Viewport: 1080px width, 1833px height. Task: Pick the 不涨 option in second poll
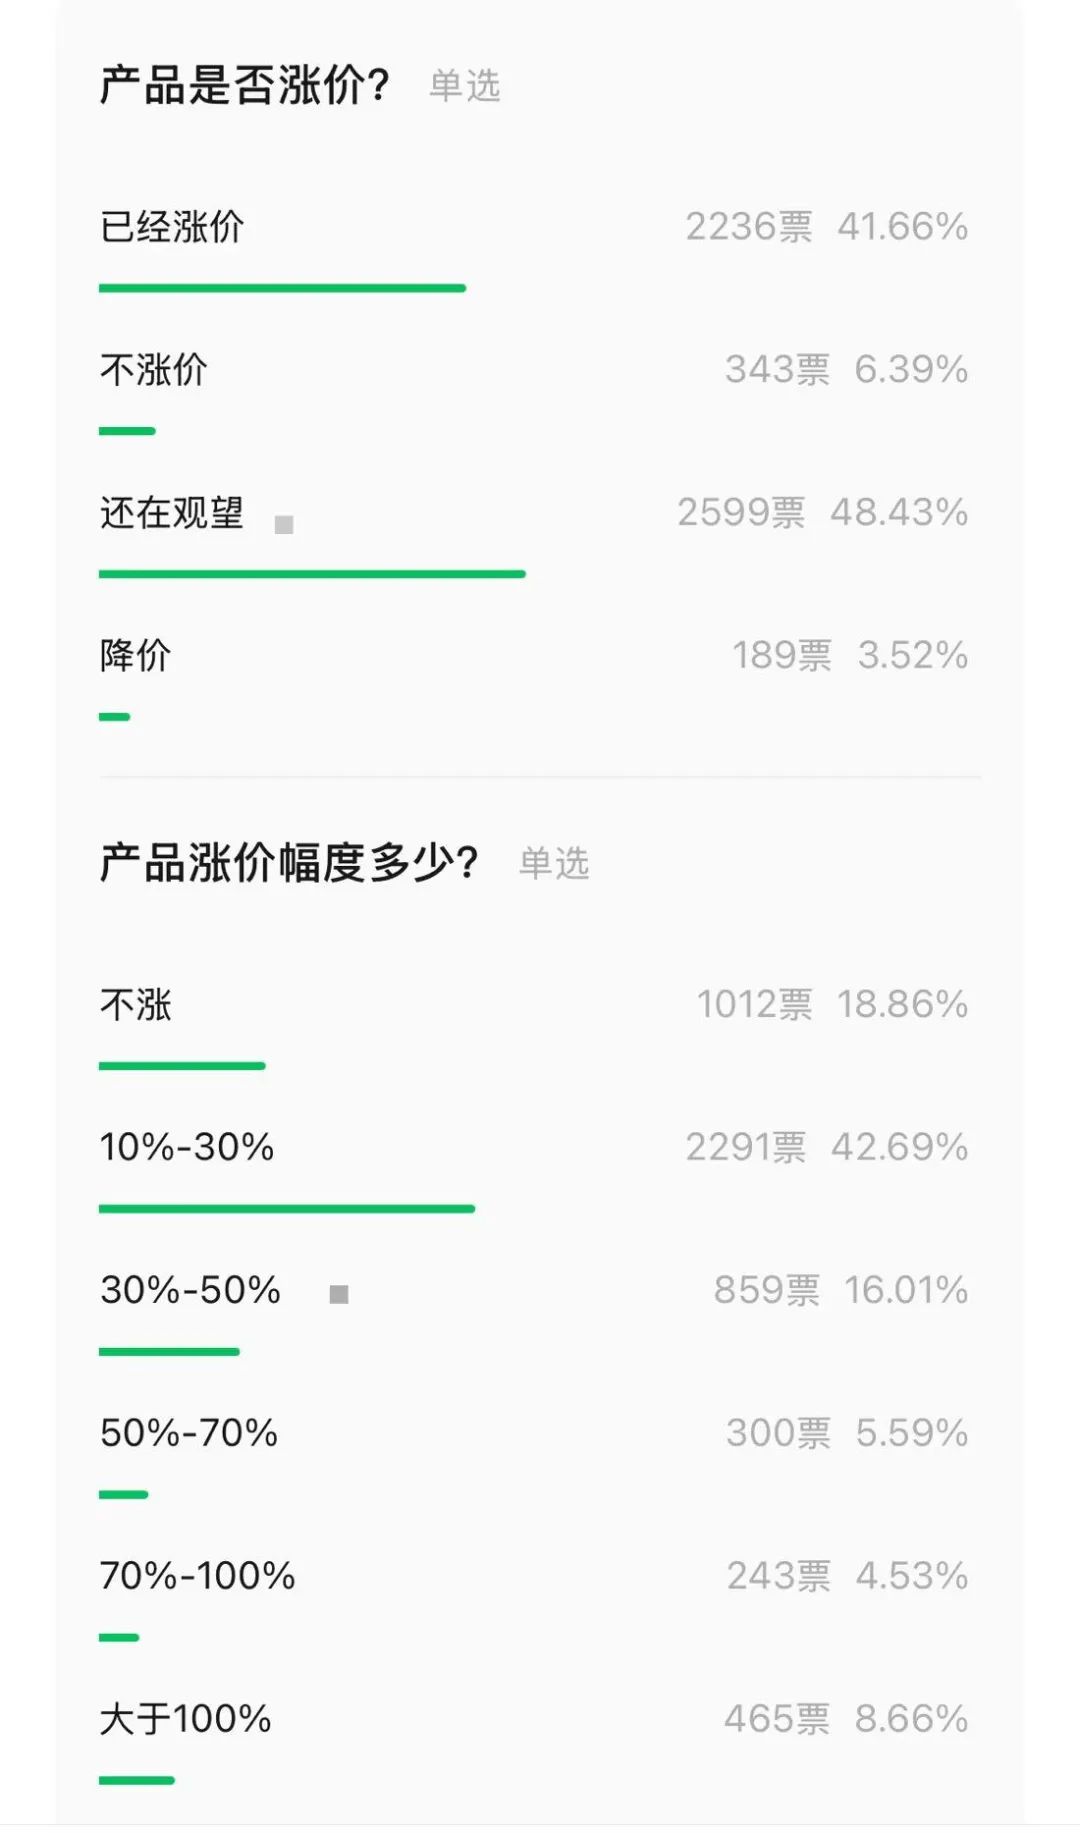136,1004
